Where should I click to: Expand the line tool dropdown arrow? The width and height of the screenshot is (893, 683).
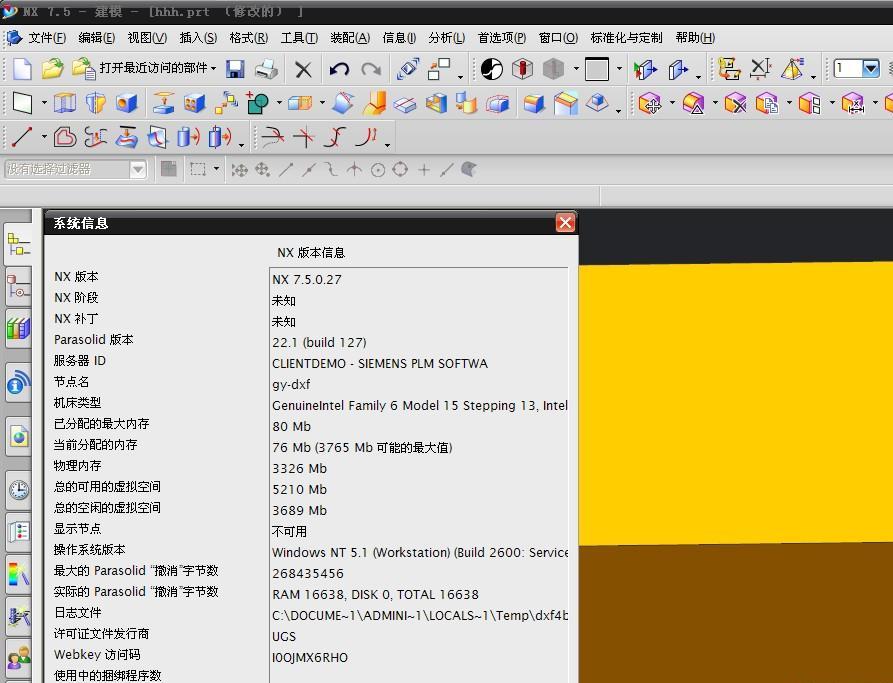pyautogui.click(x=44, y=137)
